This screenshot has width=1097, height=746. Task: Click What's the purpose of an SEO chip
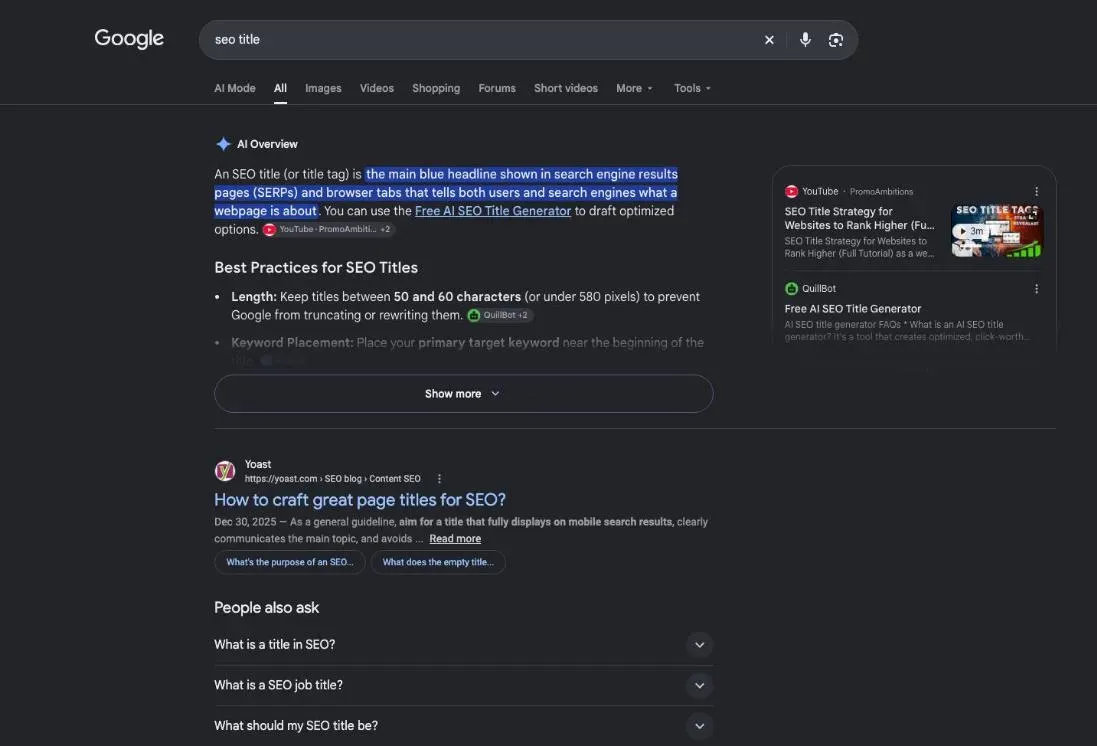coord(290,562)
